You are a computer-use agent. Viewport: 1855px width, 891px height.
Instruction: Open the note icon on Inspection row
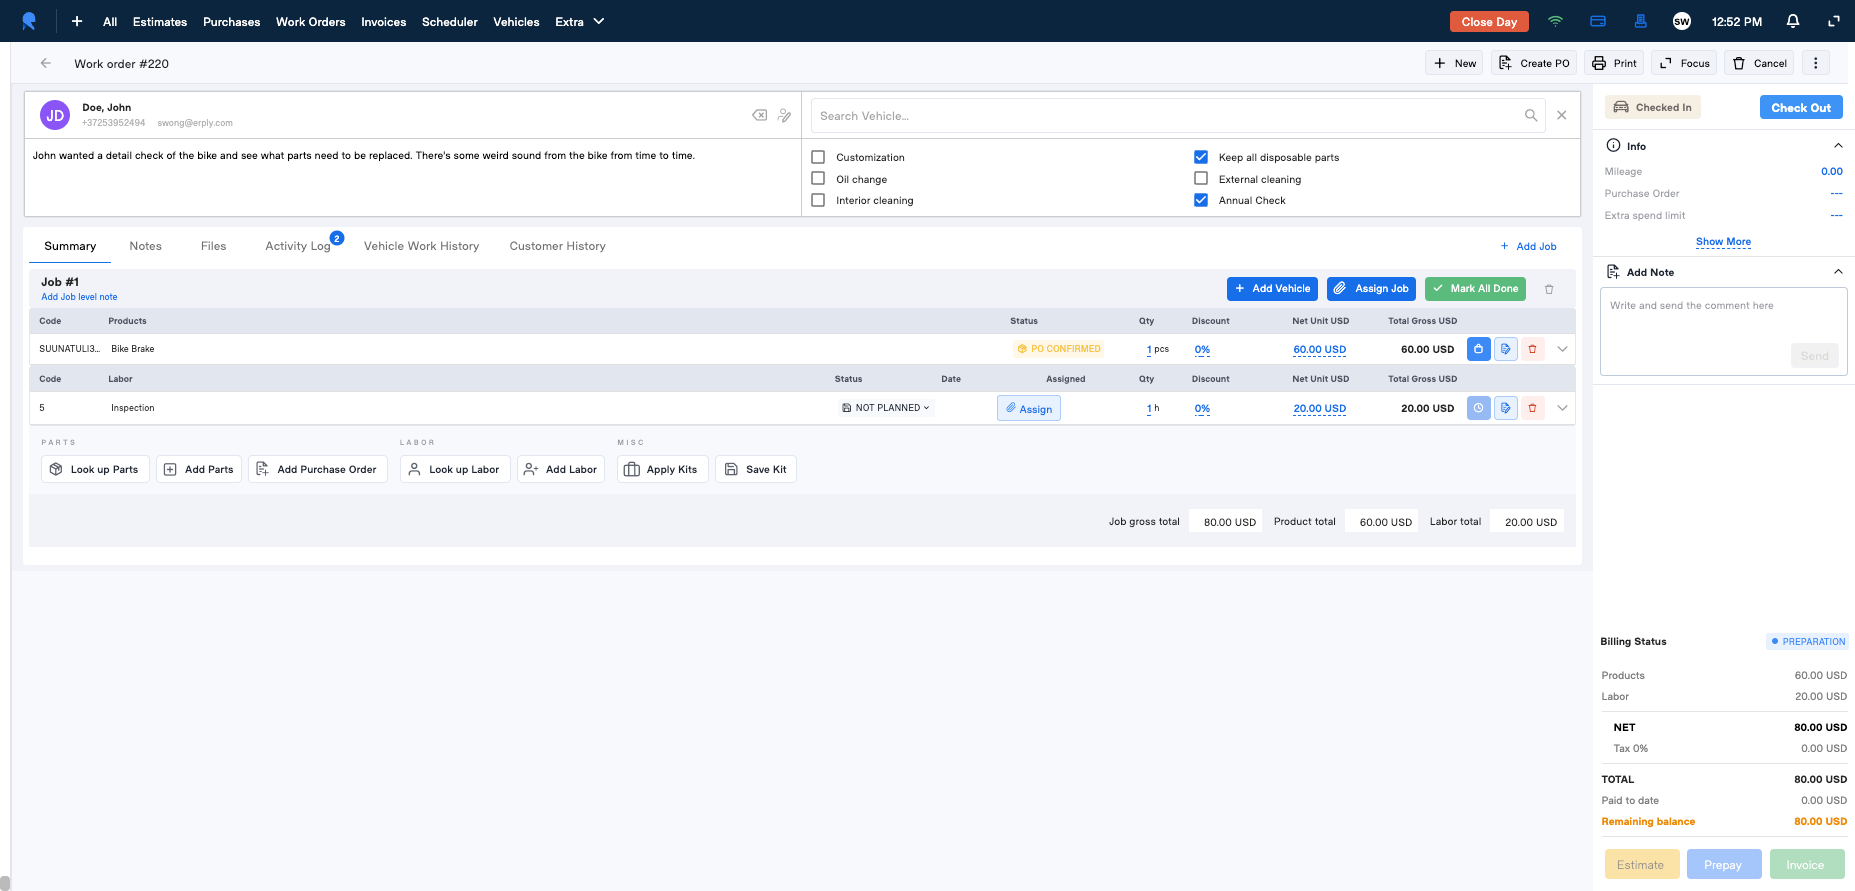(x=1505, y=408)
